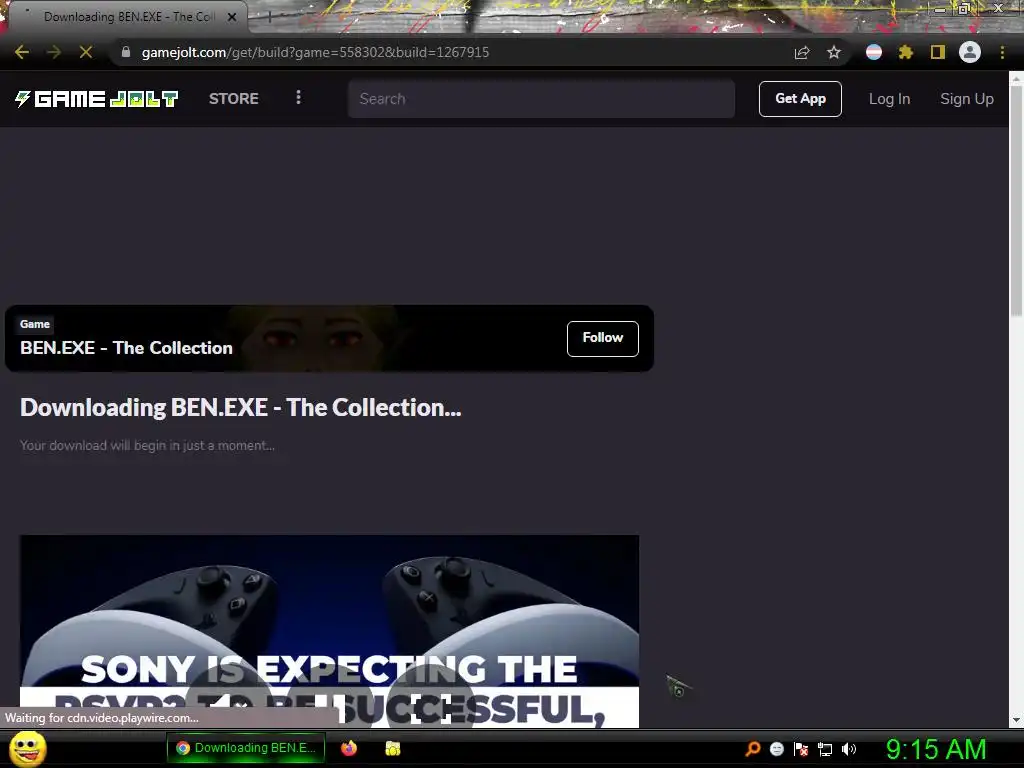Click the 'Downloading BEN.EXE - The Collection...' heading

240,408
